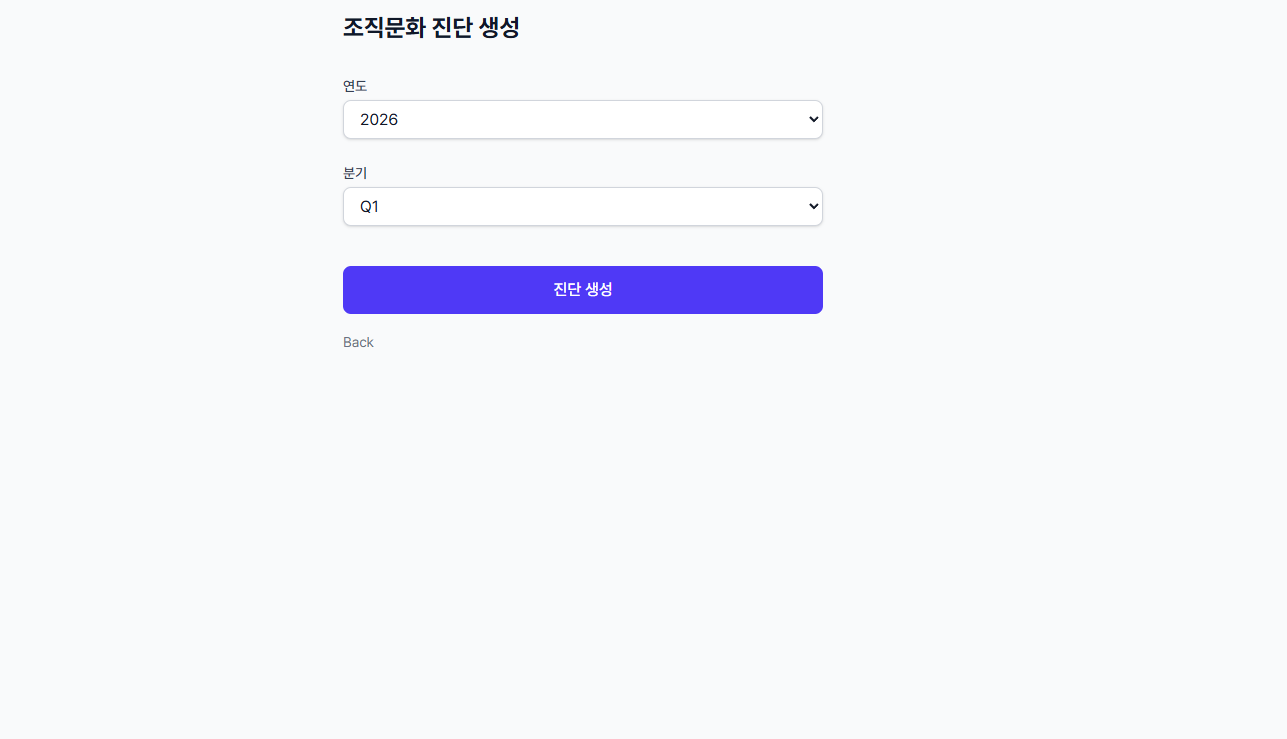This screenshot has width=1287, height=739.
Task: Click the 연도 field label
Action: coord(354,86)
